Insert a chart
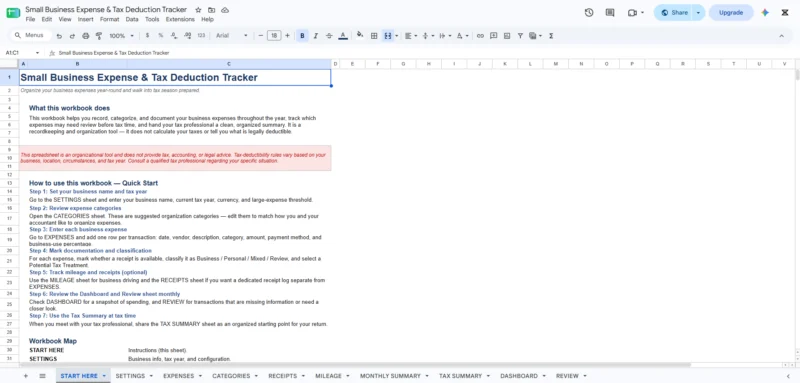This screenshot has width=800, height=383. point(507,36)
